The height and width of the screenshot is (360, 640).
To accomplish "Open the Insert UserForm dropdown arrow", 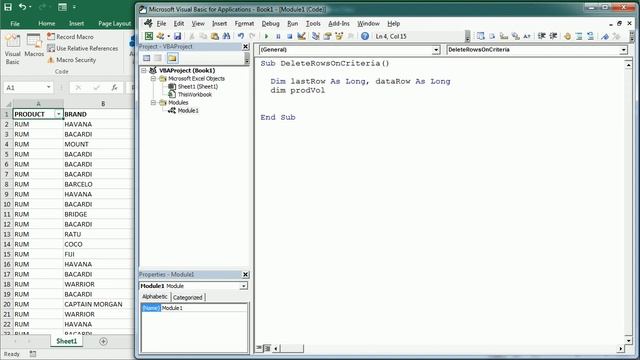I will coord(168,36).
